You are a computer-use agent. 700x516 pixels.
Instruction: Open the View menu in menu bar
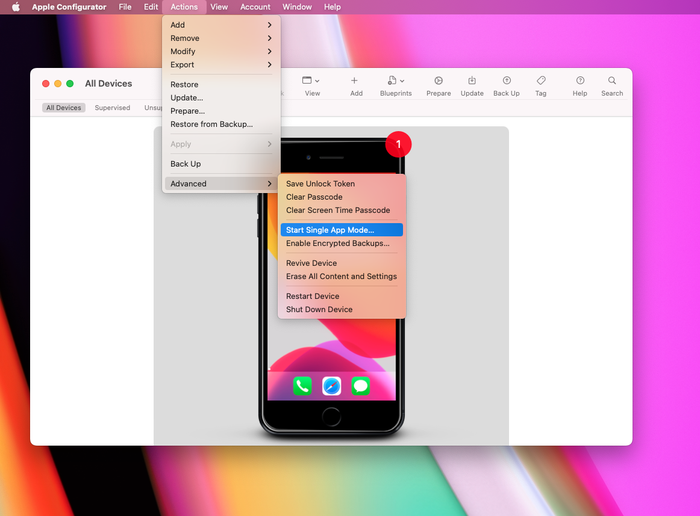tap(219, 7)
